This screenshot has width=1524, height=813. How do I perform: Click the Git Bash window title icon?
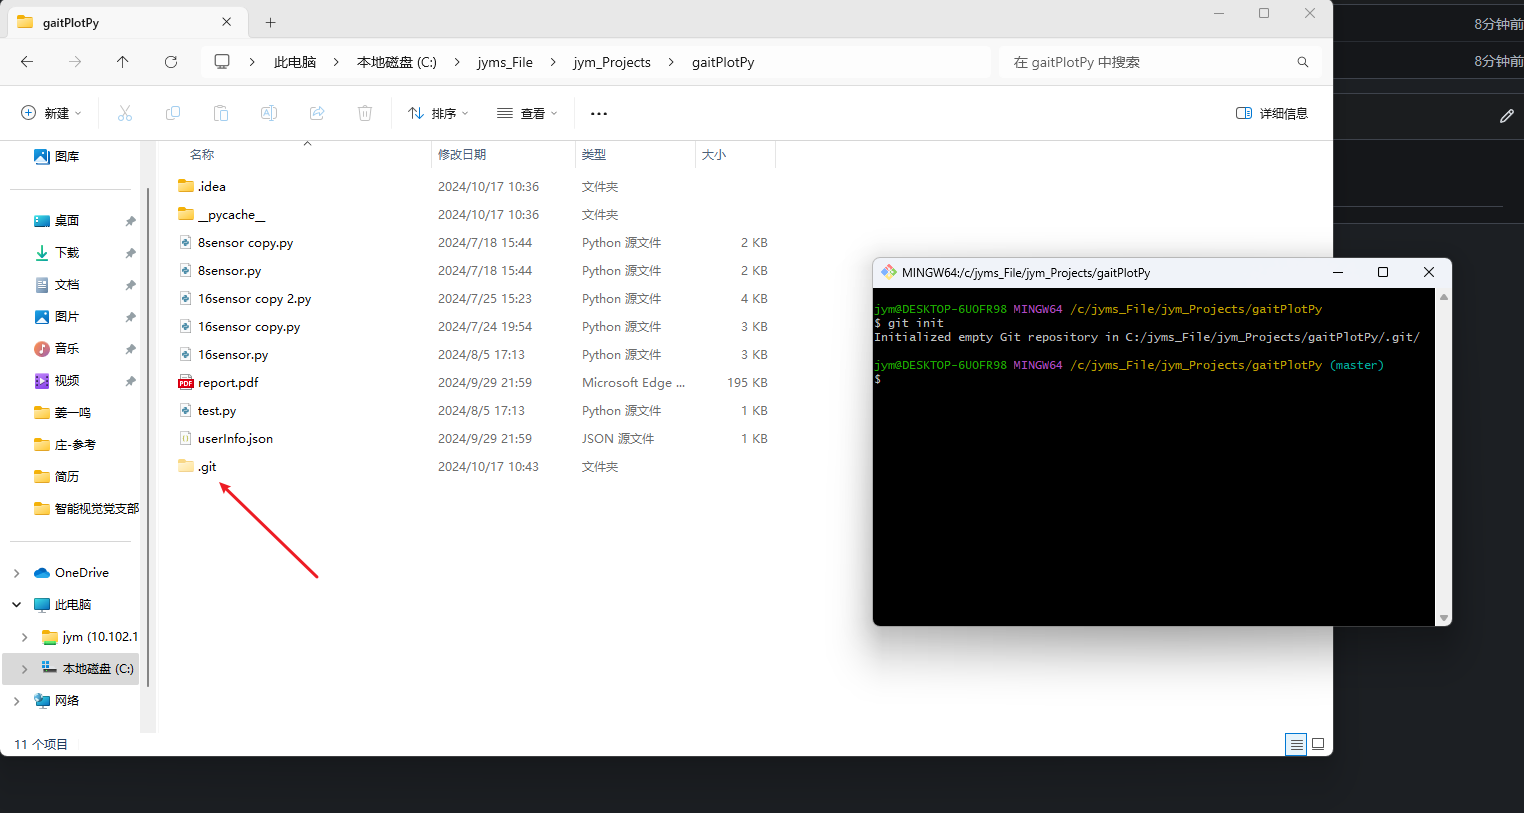[888, 272]
